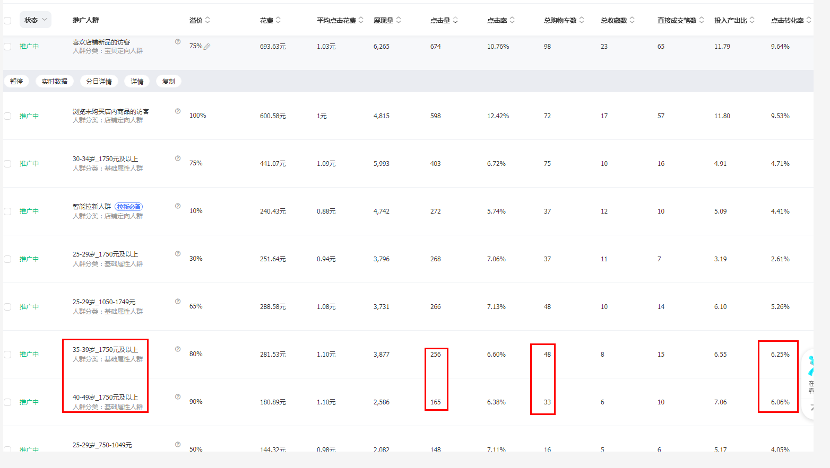Open help icon for 30-34岁_1750元及以上 row
Viewport: 830px width, 468px height.
pos(178,158)
